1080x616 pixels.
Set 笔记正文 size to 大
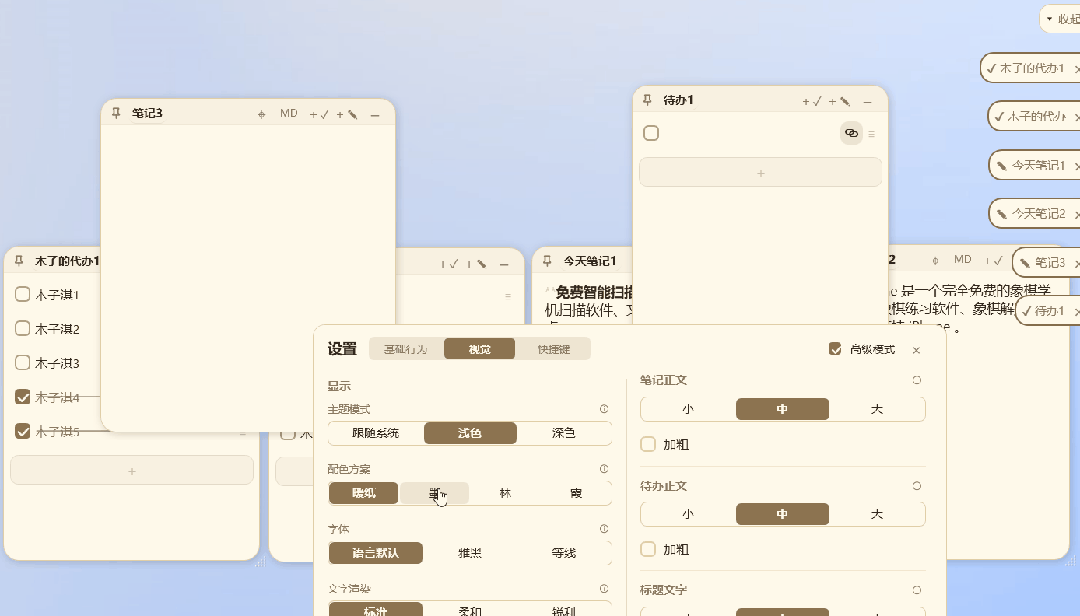coord(876,409)
